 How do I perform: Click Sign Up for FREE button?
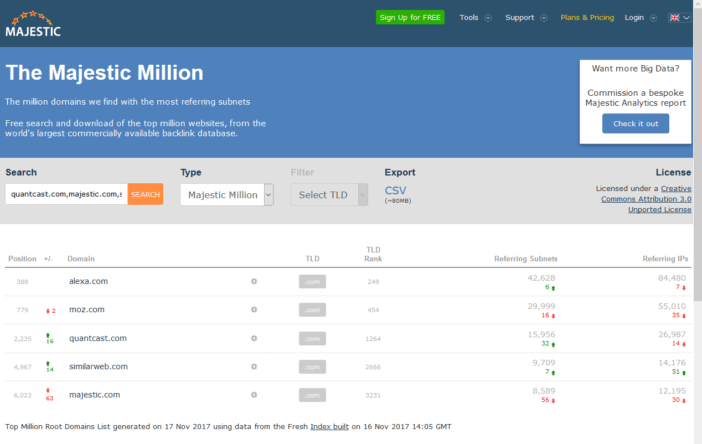[410, 17]
